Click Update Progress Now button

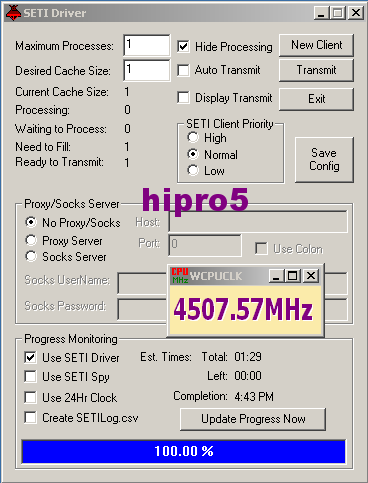point(253,419)
